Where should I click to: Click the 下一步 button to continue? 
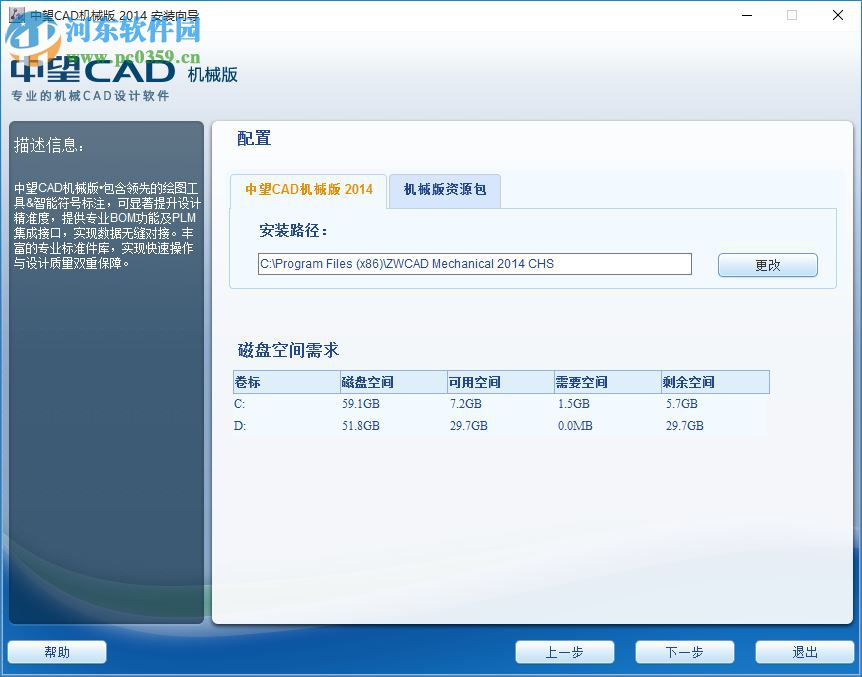[x=684, y=651]
